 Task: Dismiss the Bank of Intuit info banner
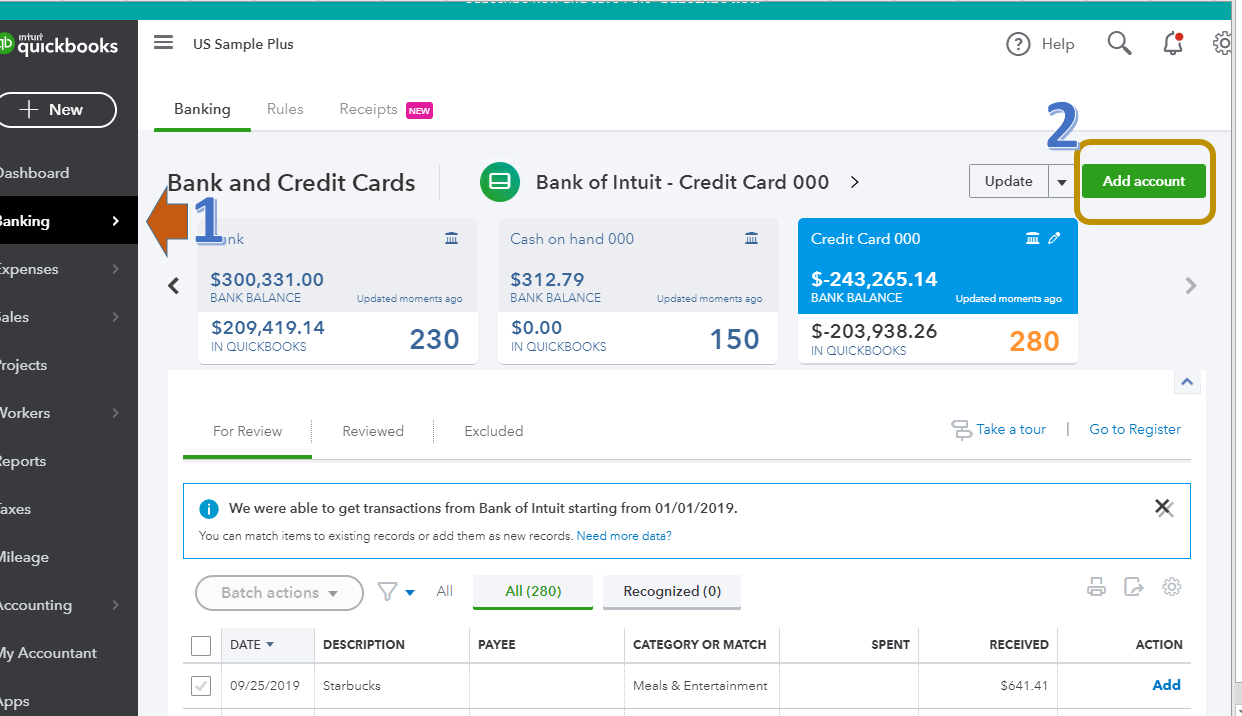[1163, 508]
